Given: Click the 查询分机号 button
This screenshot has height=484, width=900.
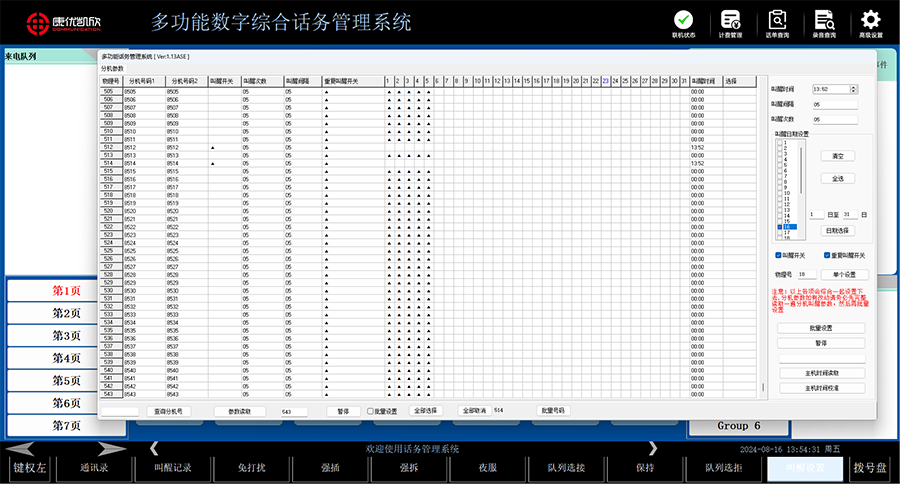Looking at the screenshot, I should click(x=169, y=411).
